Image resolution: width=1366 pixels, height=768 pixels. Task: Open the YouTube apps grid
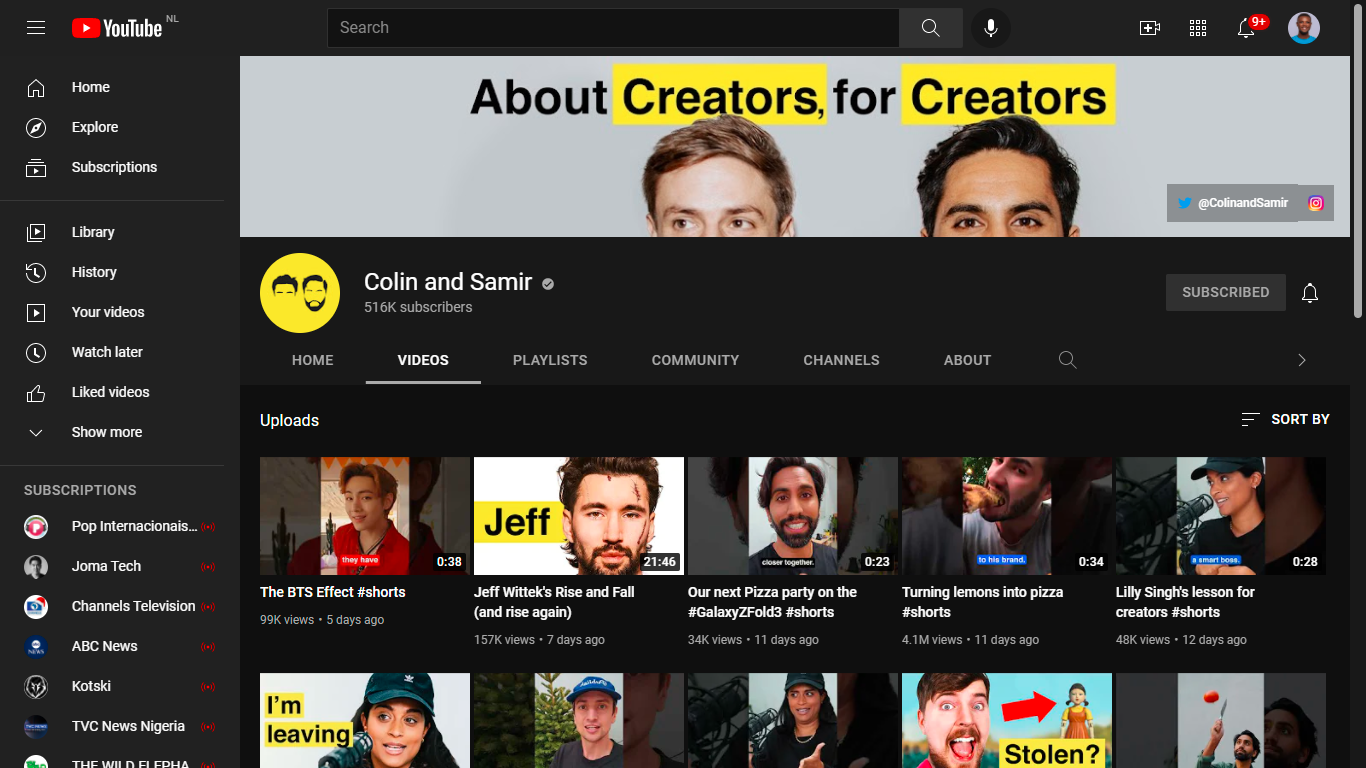1198,28
